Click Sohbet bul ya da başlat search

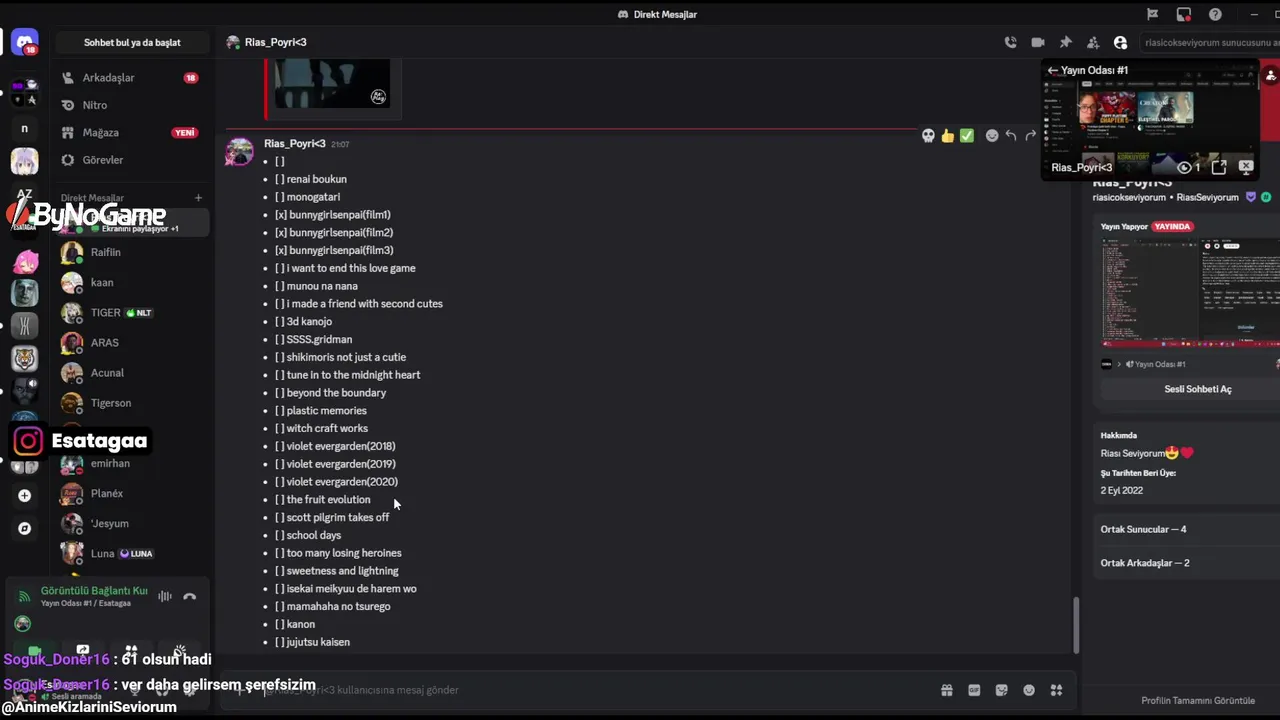coord(132,43)
